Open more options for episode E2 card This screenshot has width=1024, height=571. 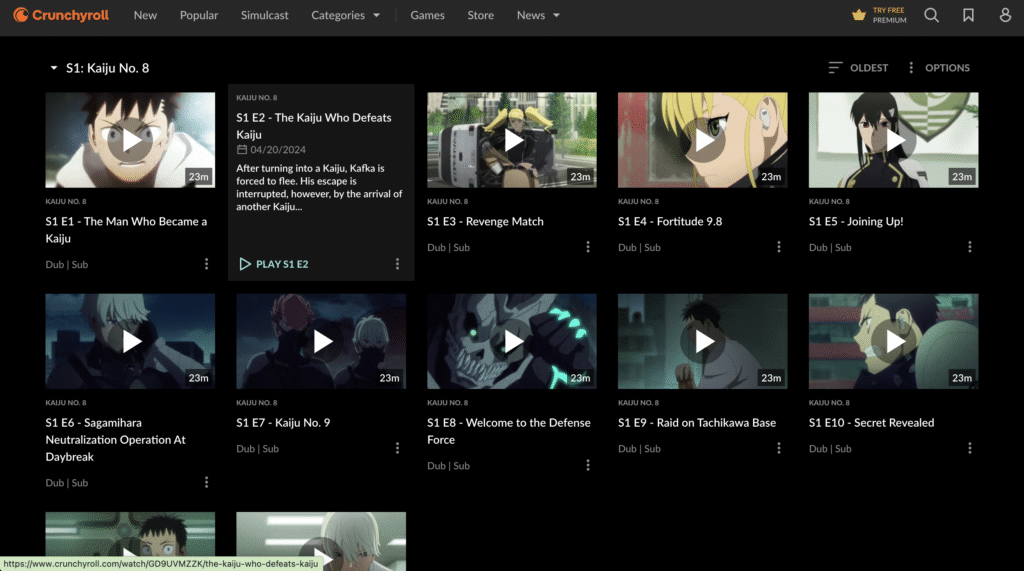pyautogui.click(x=397, y=264)
